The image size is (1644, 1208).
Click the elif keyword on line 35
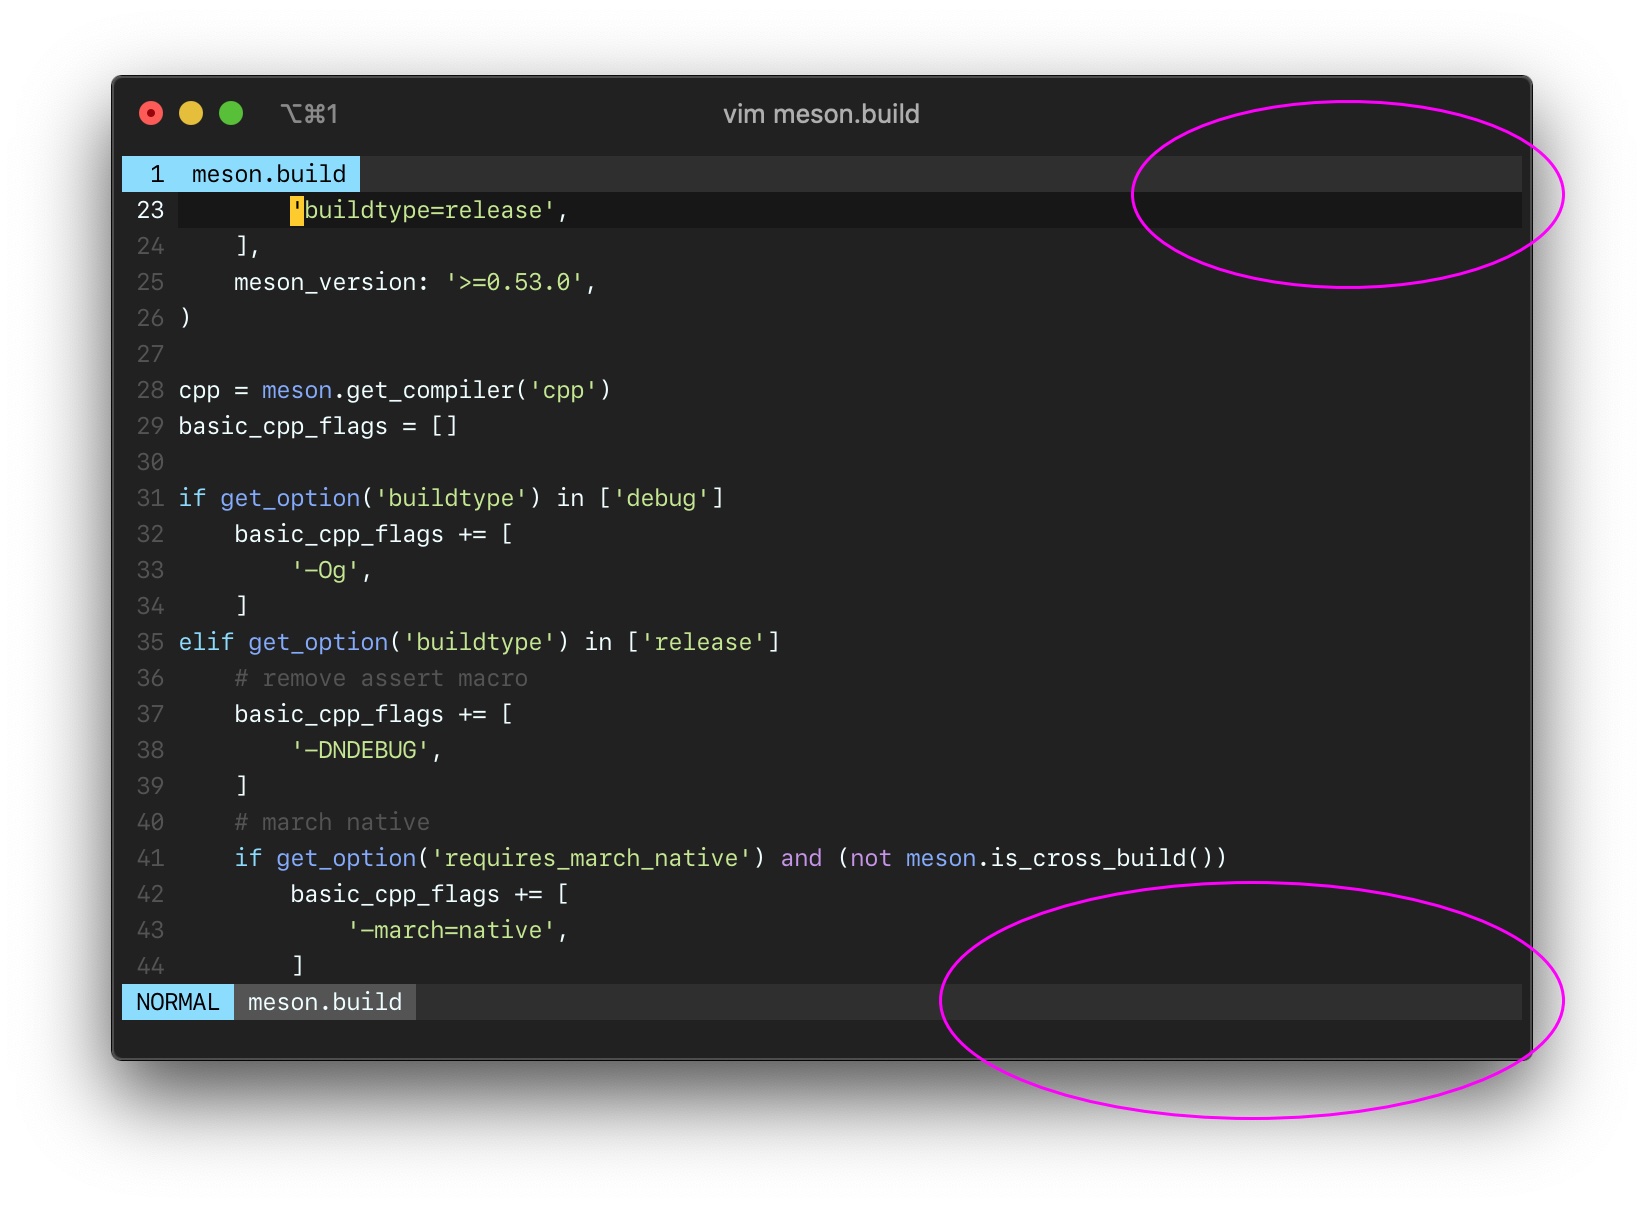coord(205,641)
